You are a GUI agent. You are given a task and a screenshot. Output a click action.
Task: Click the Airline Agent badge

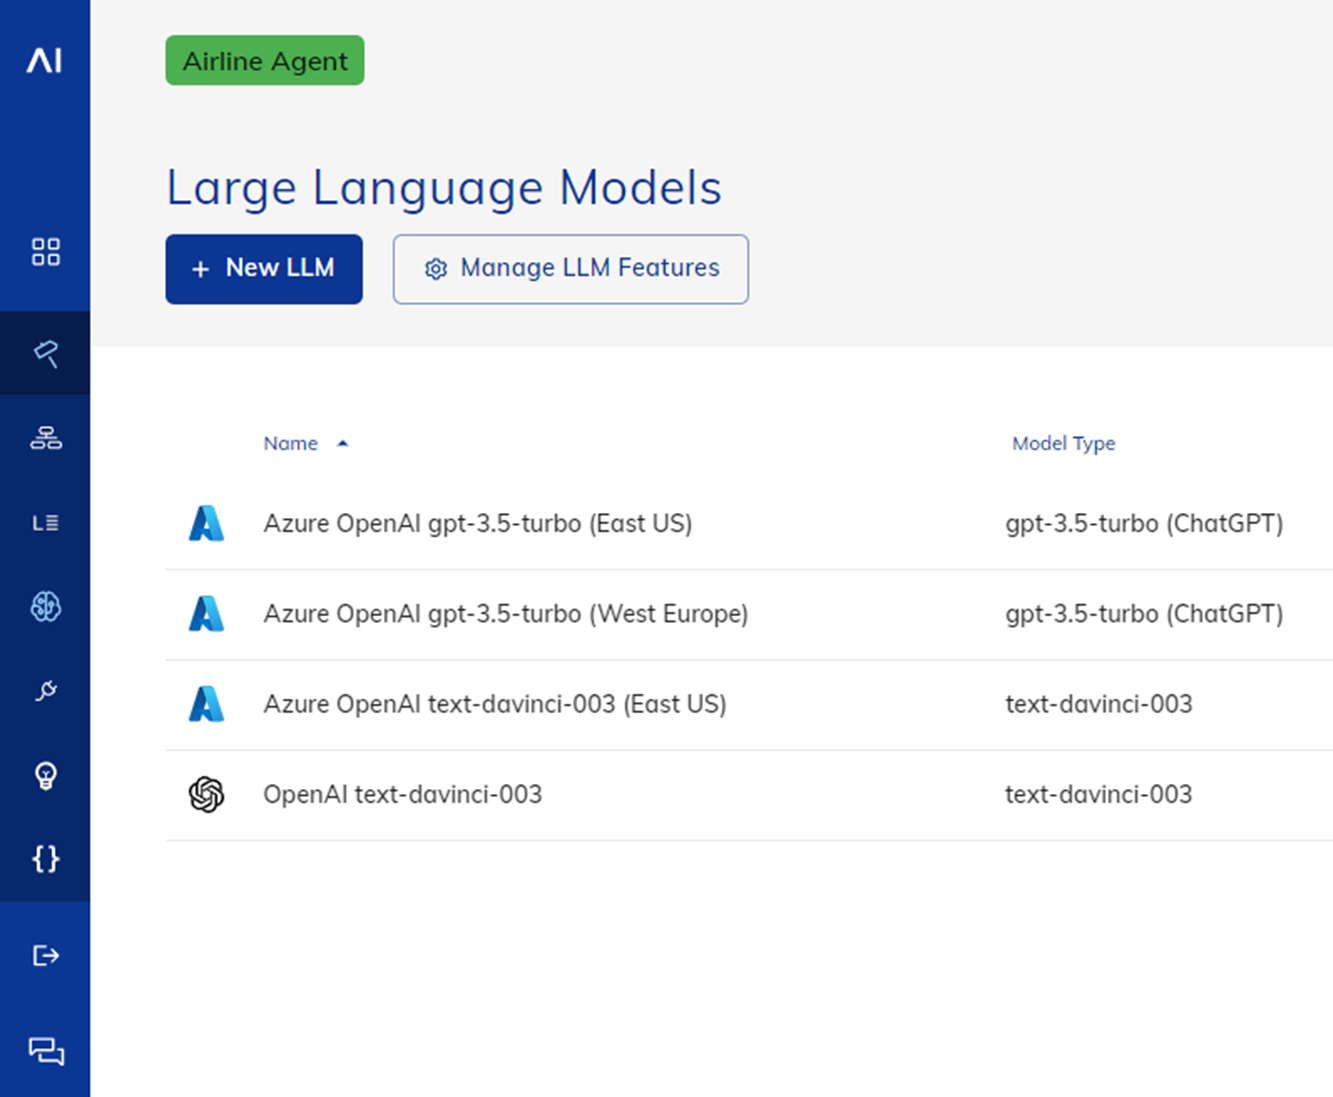(265, 61)
